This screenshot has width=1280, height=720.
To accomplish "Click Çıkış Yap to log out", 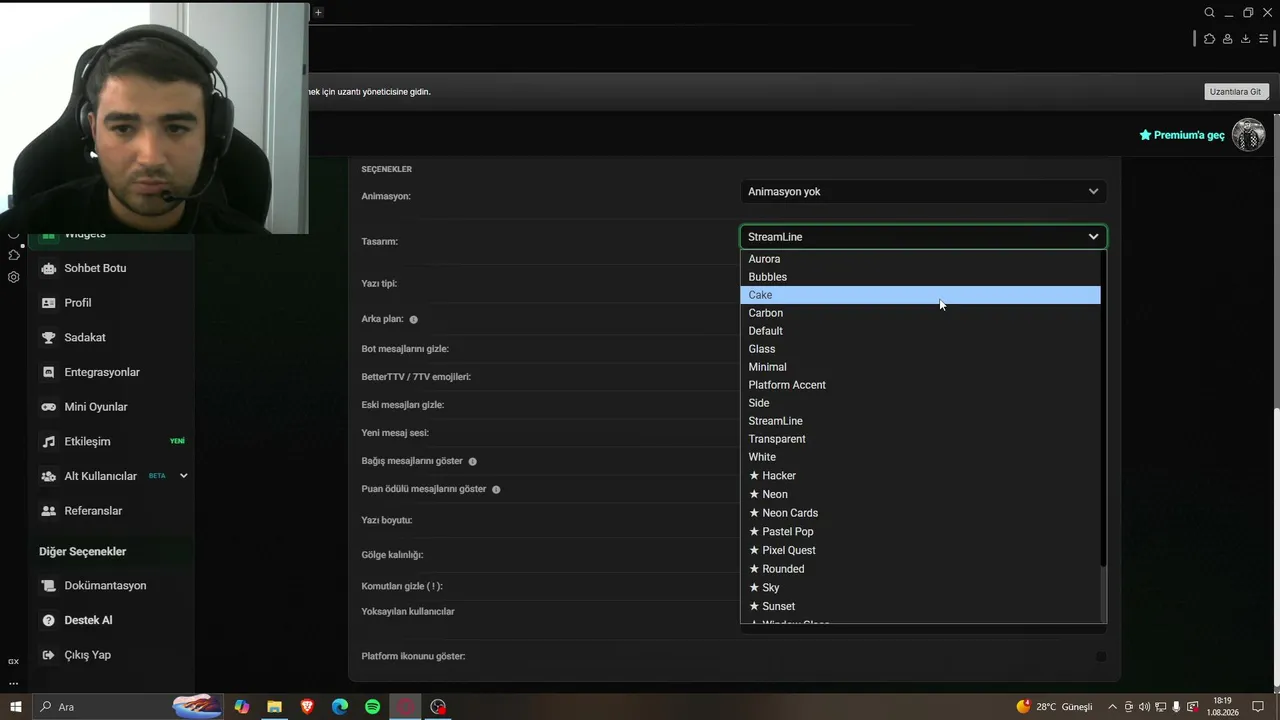I will 87,655.
